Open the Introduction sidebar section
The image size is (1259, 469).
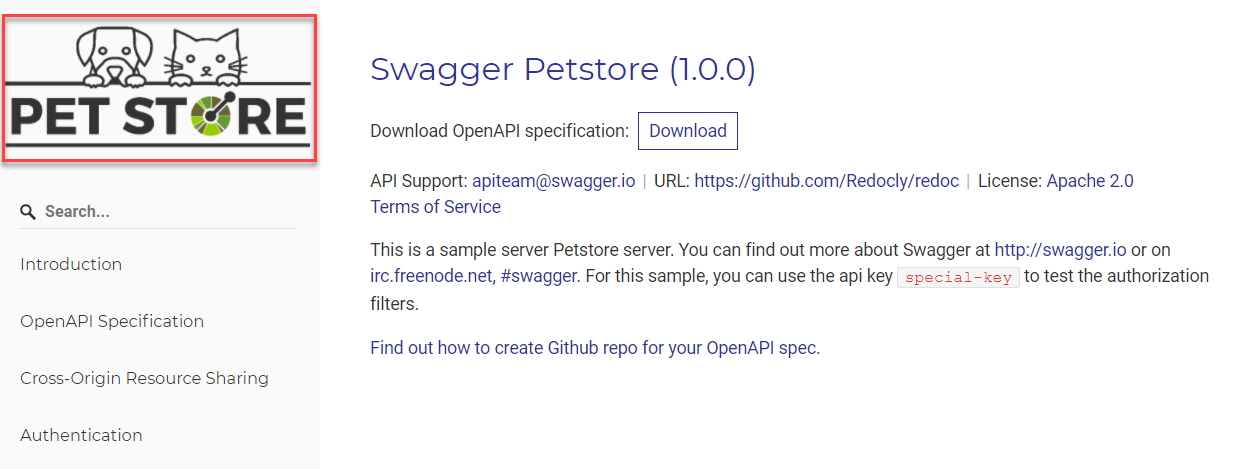tap(71, 264)
